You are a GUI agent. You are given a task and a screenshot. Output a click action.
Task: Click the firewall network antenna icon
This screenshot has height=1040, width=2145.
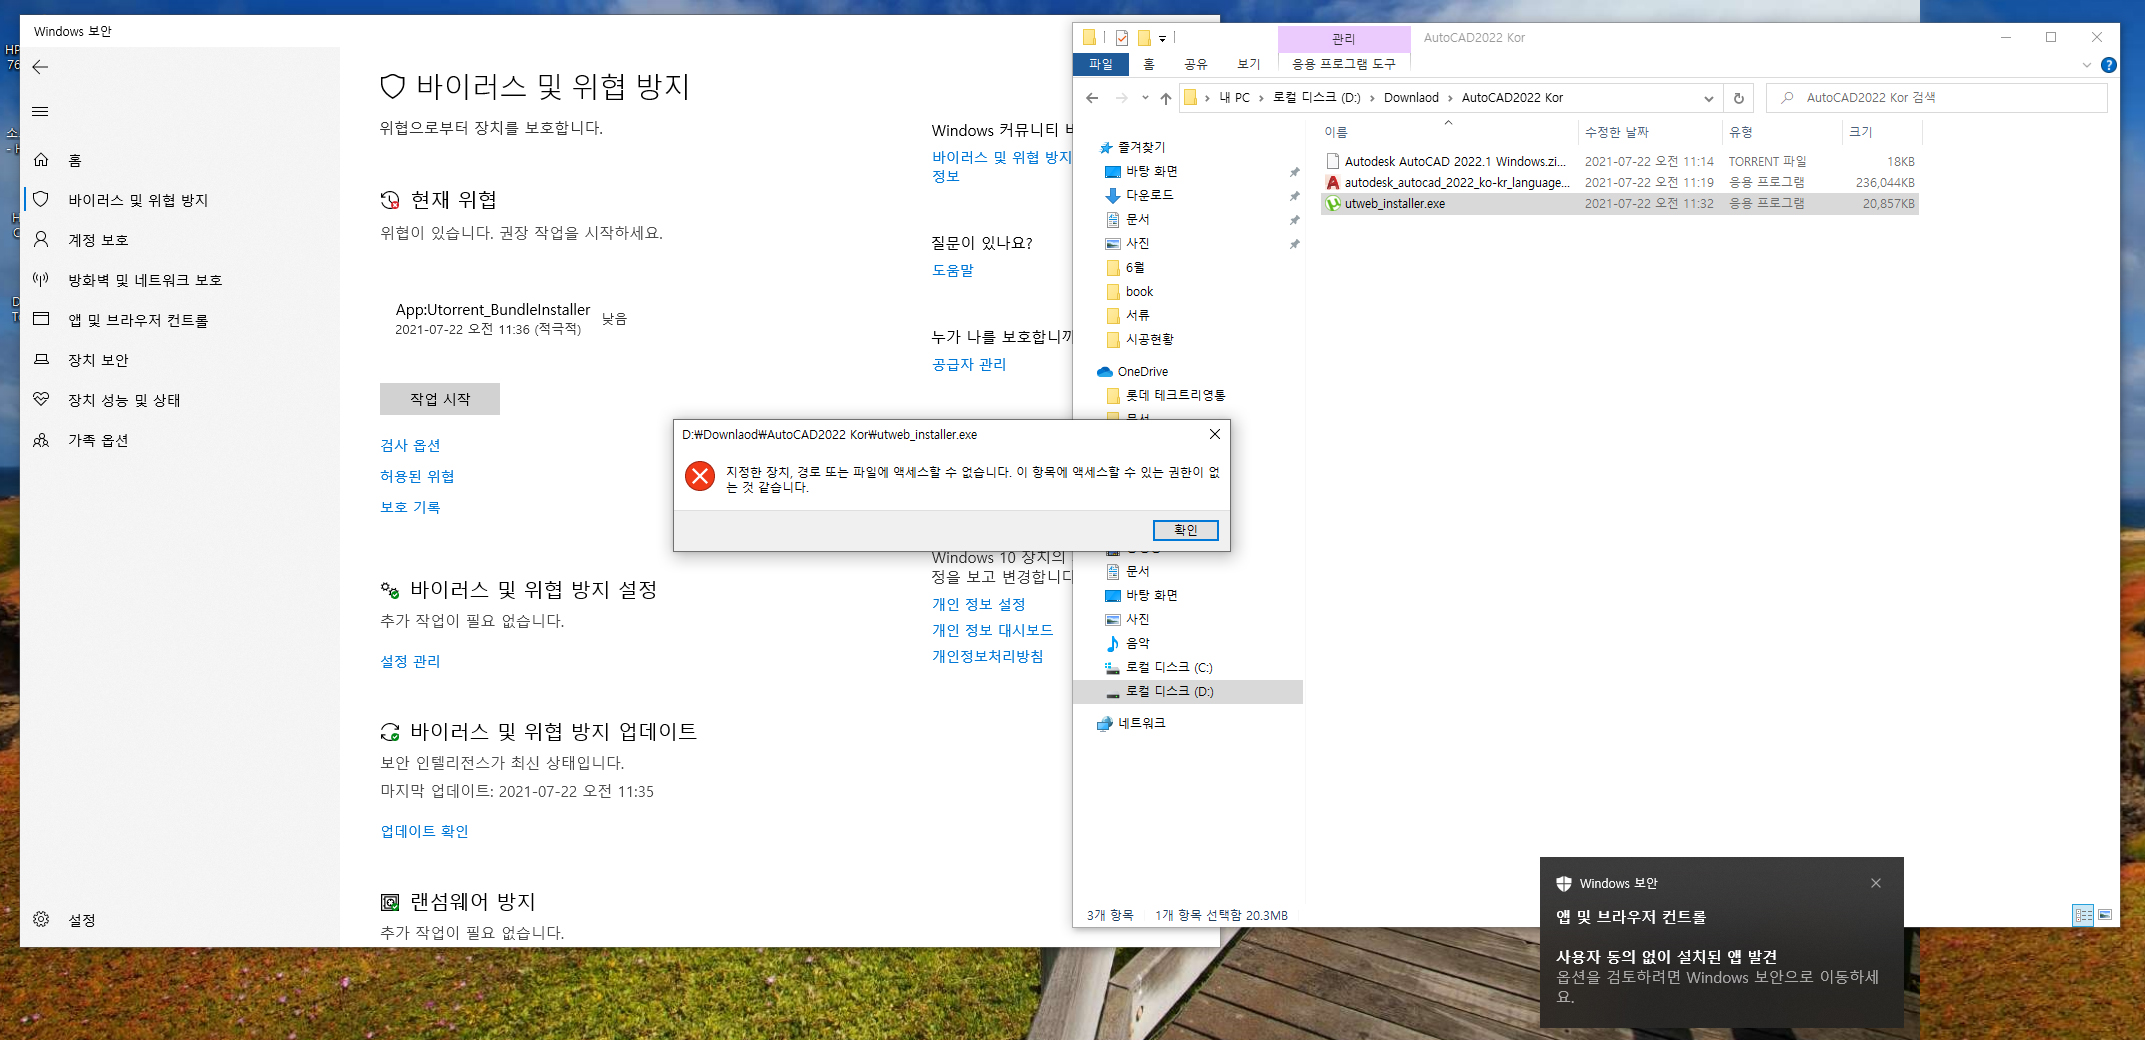41,279
